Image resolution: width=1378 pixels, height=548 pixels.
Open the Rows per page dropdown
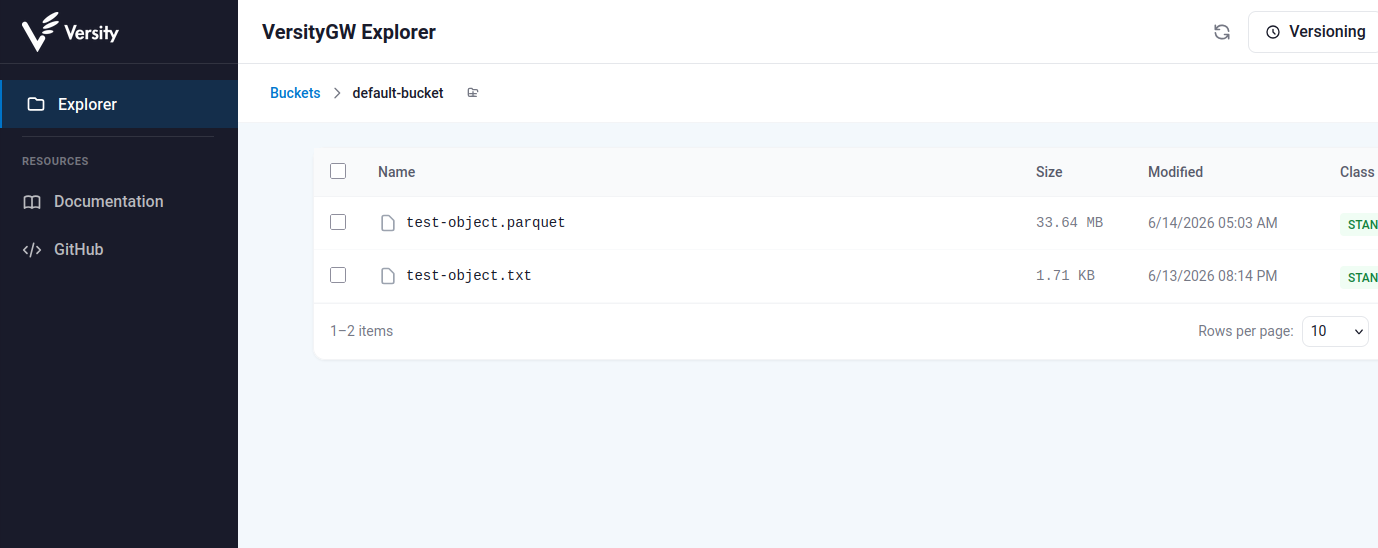coord(1335,331)
